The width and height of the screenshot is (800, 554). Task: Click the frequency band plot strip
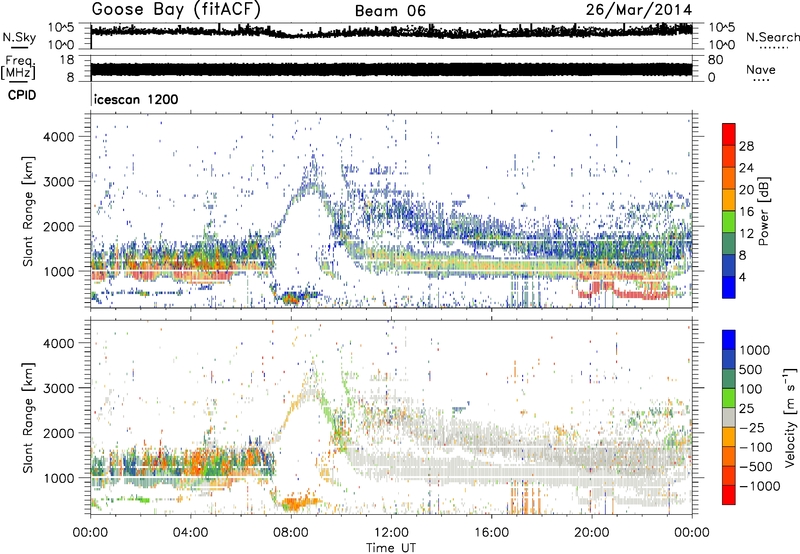tap(391, 70)
